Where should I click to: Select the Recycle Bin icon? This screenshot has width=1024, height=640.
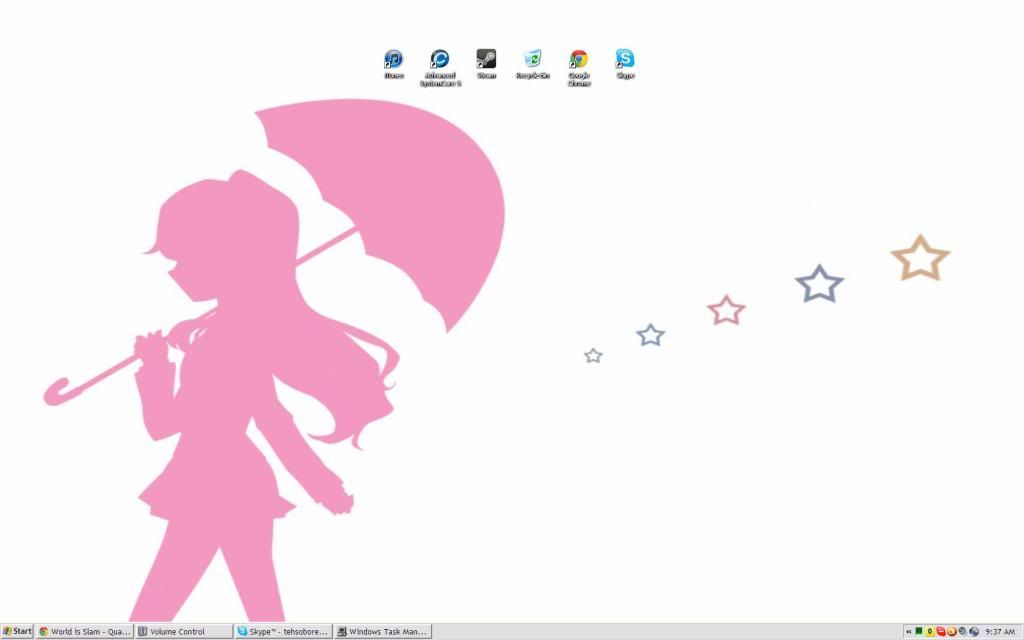(533, 60)
